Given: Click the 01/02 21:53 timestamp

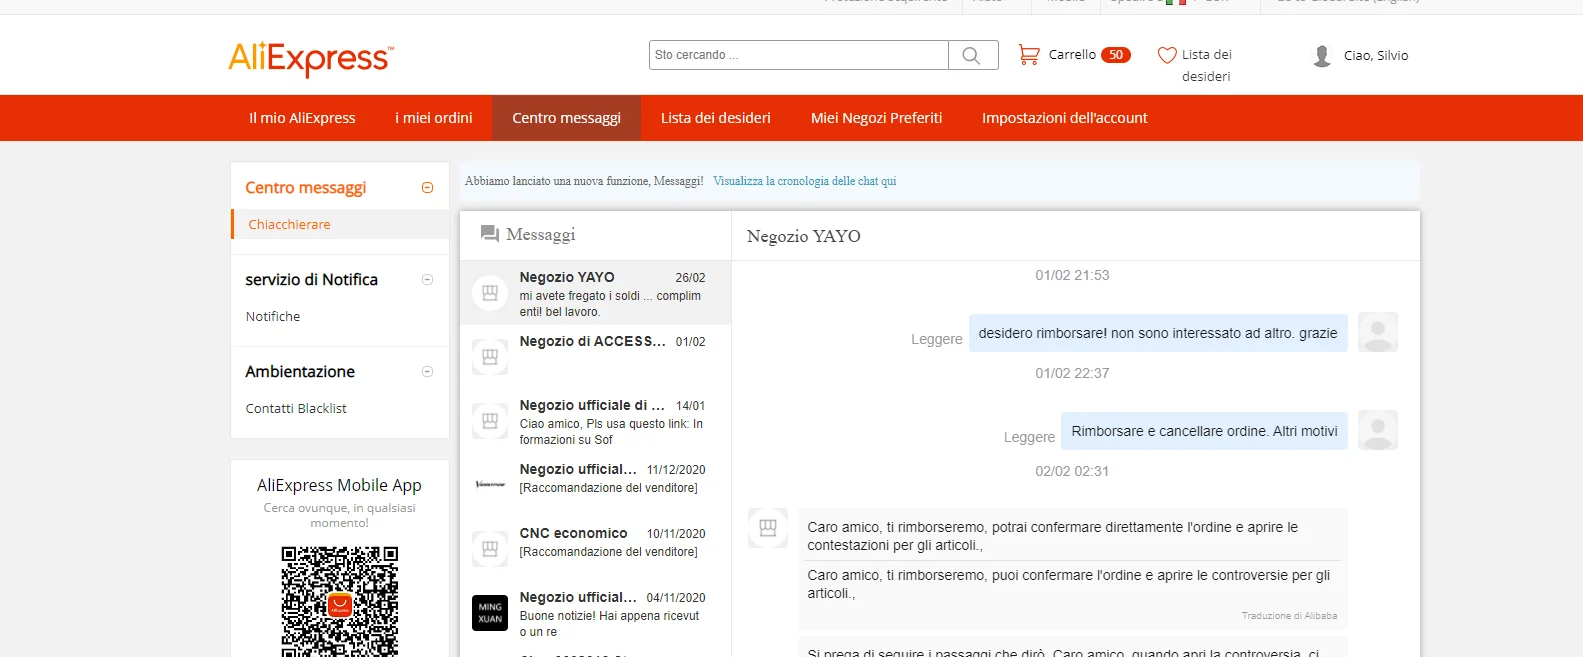Looking at the screenshot, I should tap(1072, 275).
